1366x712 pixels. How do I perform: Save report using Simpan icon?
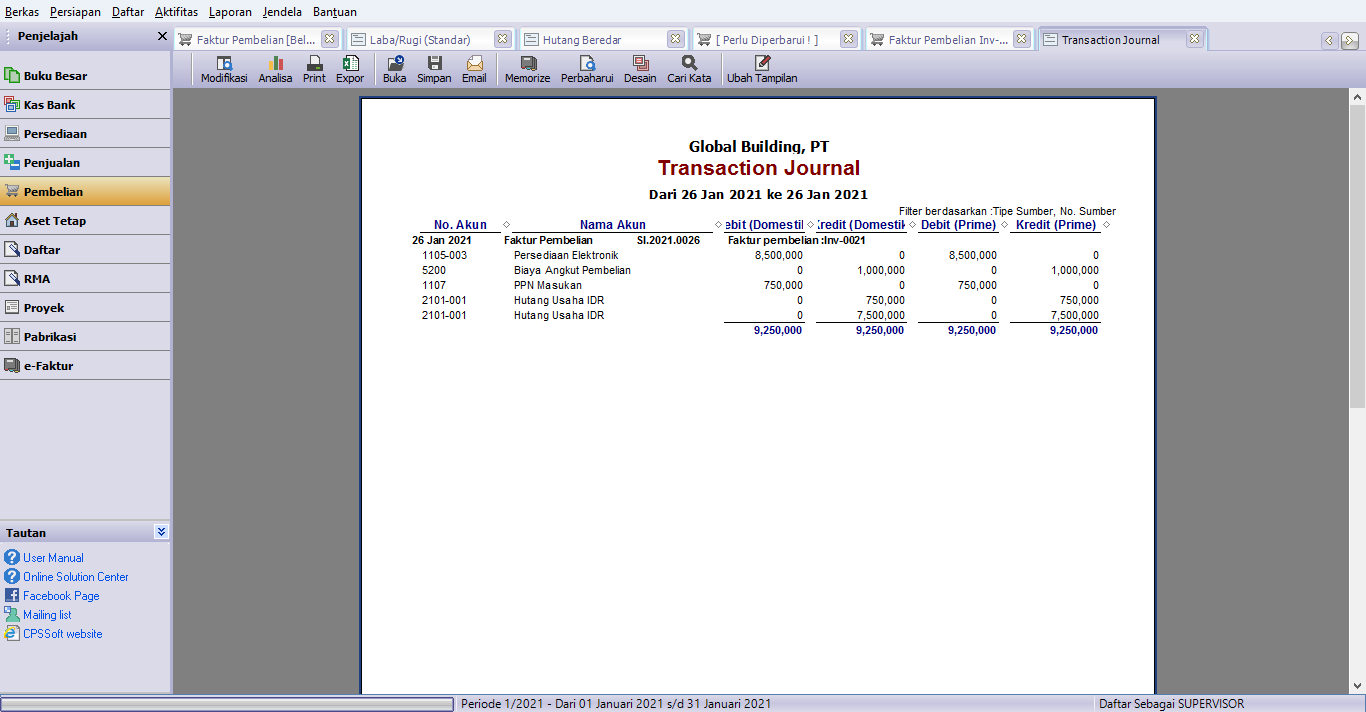coord(434,69)
